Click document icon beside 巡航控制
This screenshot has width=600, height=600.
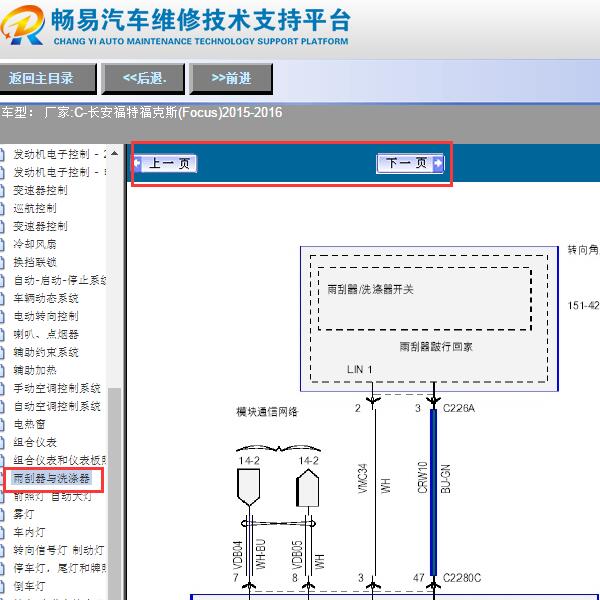pos(2,209)
